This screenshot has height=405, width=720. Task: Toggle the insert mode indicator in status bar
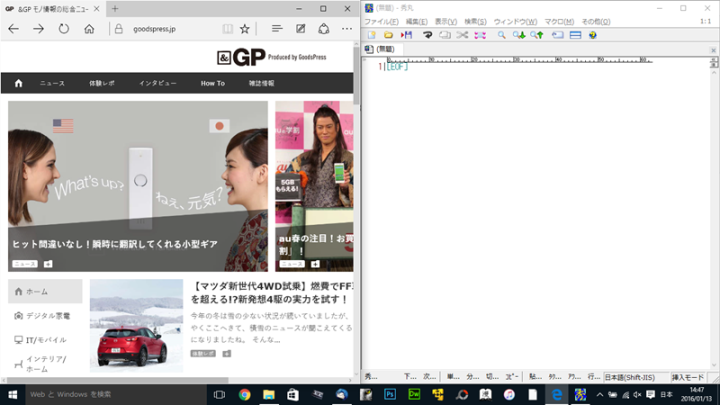(687, 377)
